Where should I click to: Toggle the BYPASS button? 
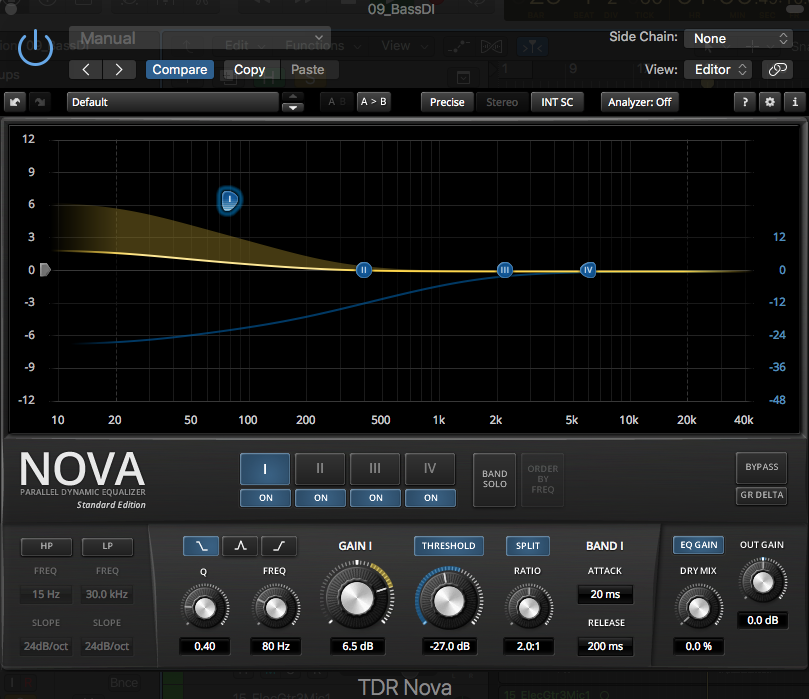coord(762,467)
